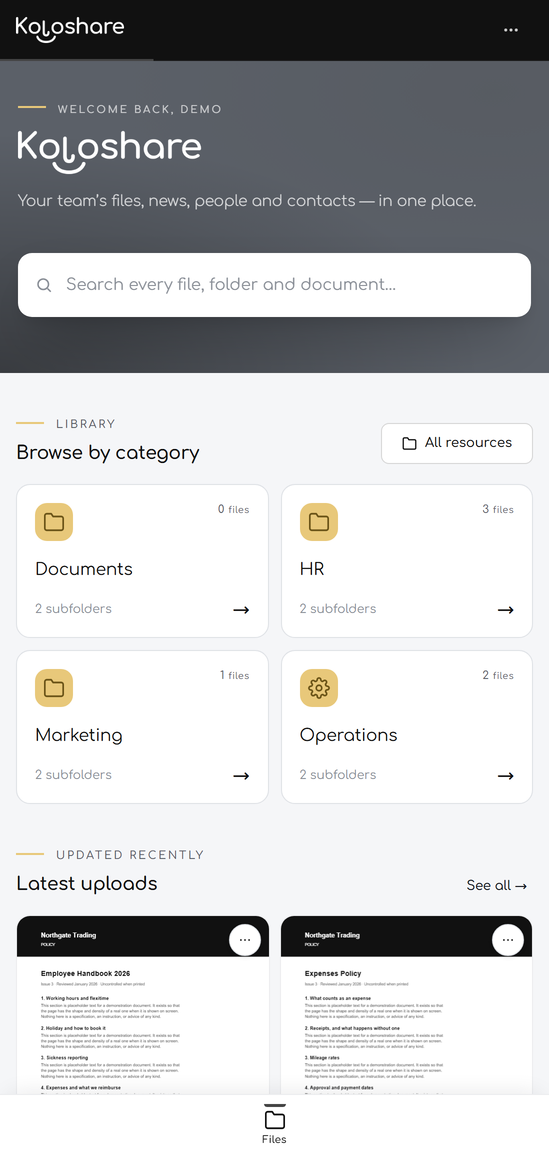
Task: Focus the search every file input field
Action: tap(274, 285)
